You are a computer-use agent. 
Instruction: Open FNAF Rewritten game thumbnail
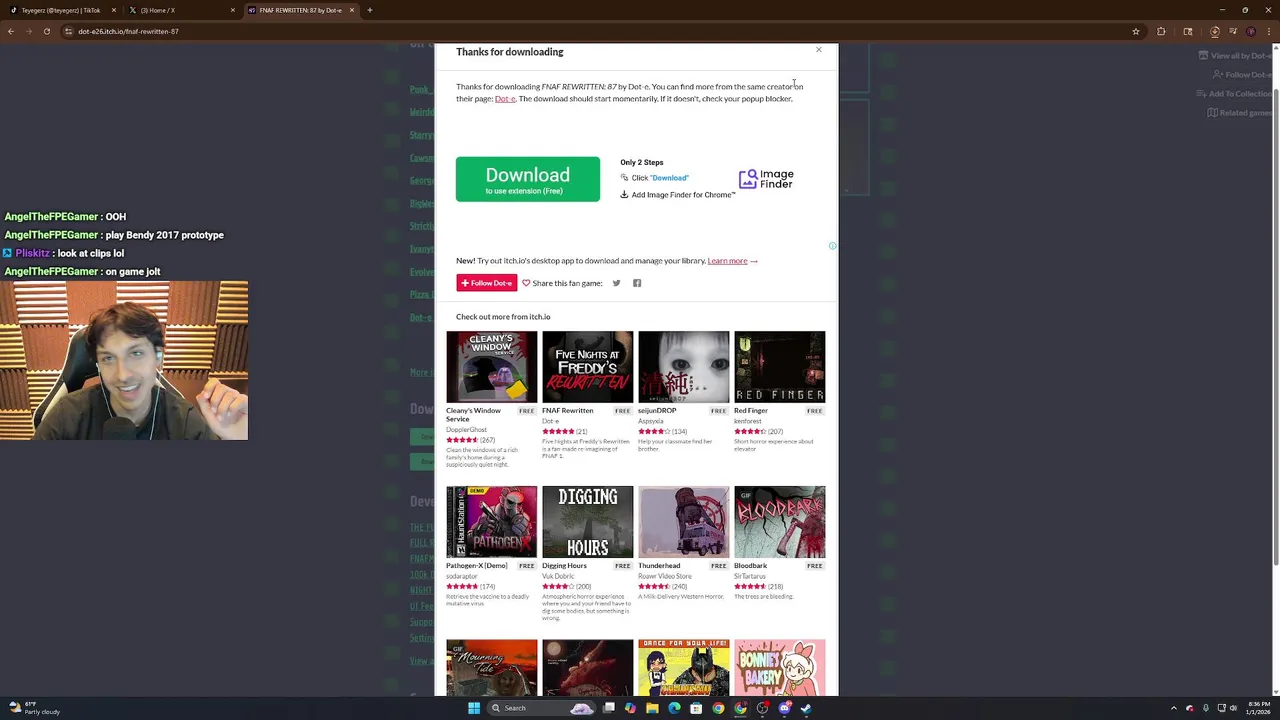[587, 367]
